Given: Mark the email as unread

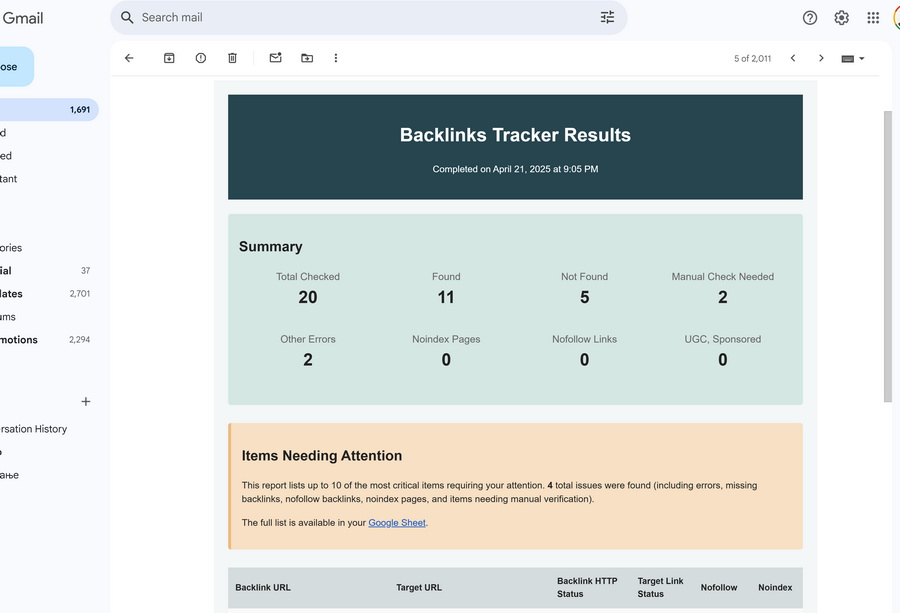Looking at the screenshot, I should pyautogui.click(x=275, y=58).
